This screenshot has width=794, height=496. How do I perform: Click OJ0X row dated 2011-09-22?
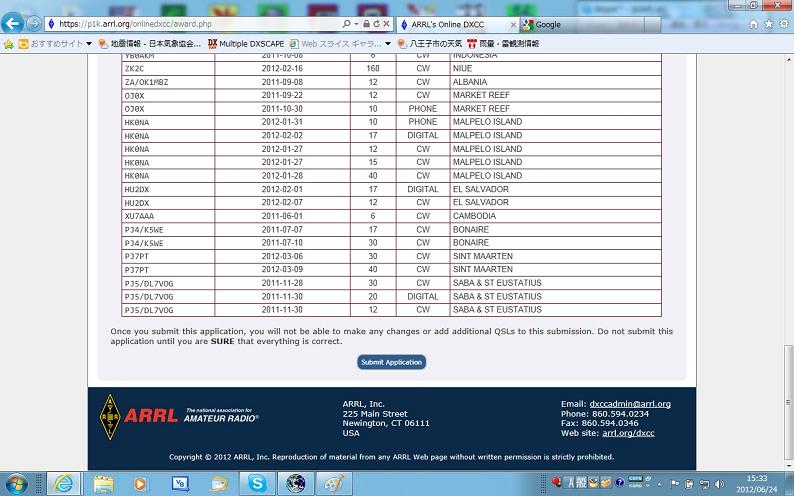click(x=391, y=95)
